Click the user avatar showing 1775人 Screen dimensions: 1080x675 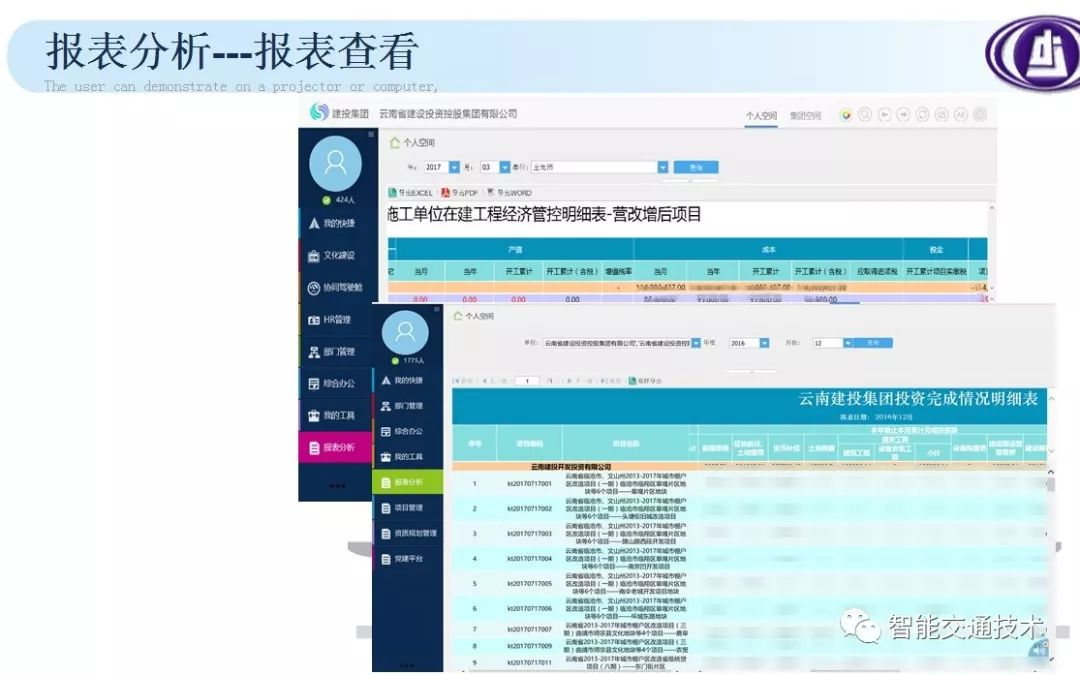(405, 333)
